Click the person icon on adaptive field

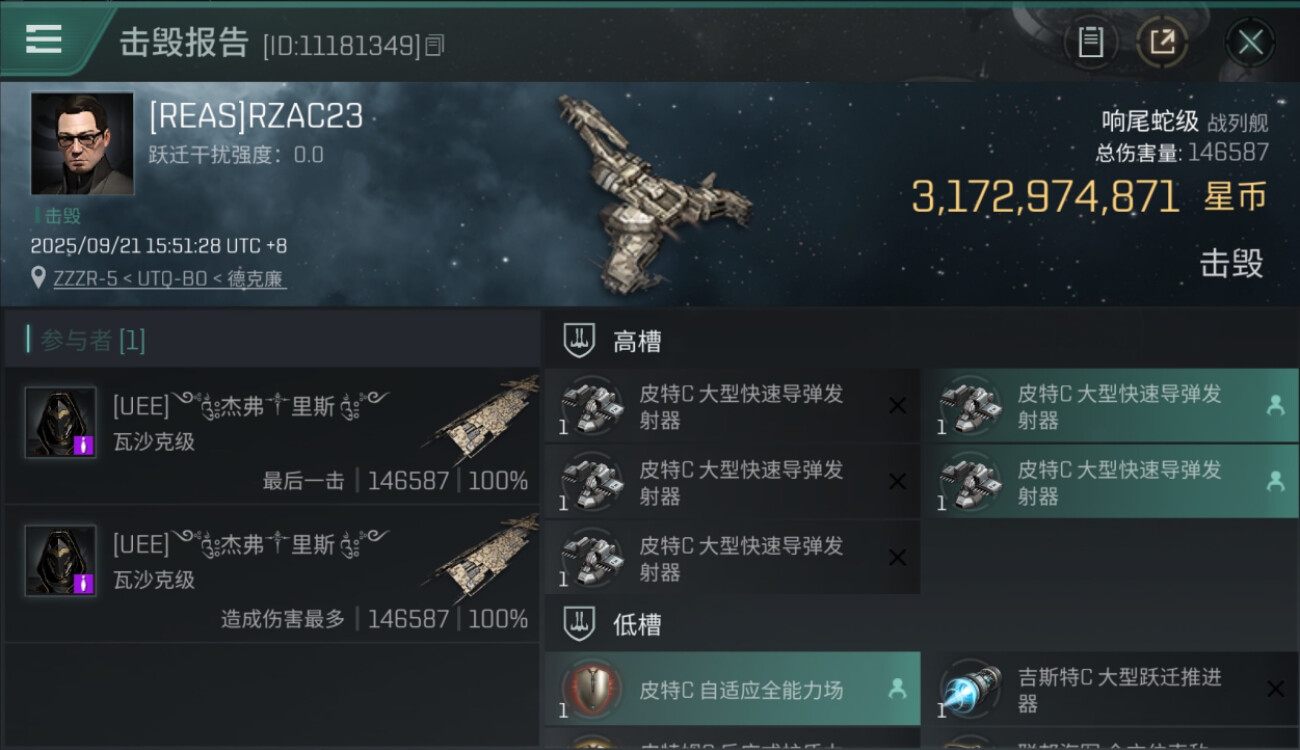[x=897, y=689]
